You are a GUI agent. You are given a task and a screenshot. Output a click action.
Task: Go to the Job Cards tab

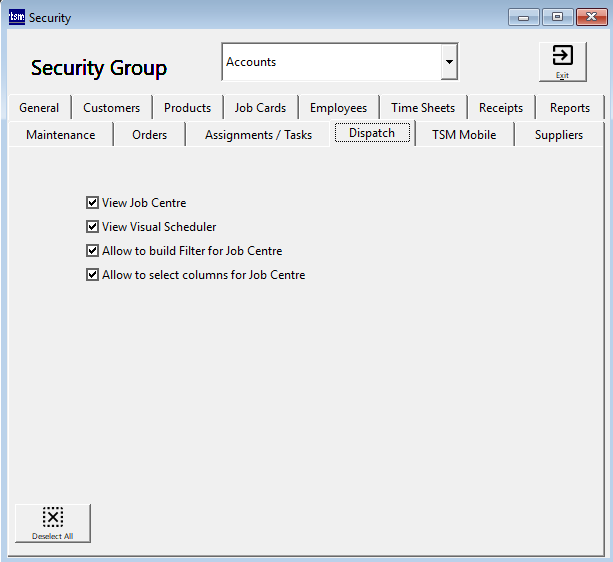[x=260, y=108]
